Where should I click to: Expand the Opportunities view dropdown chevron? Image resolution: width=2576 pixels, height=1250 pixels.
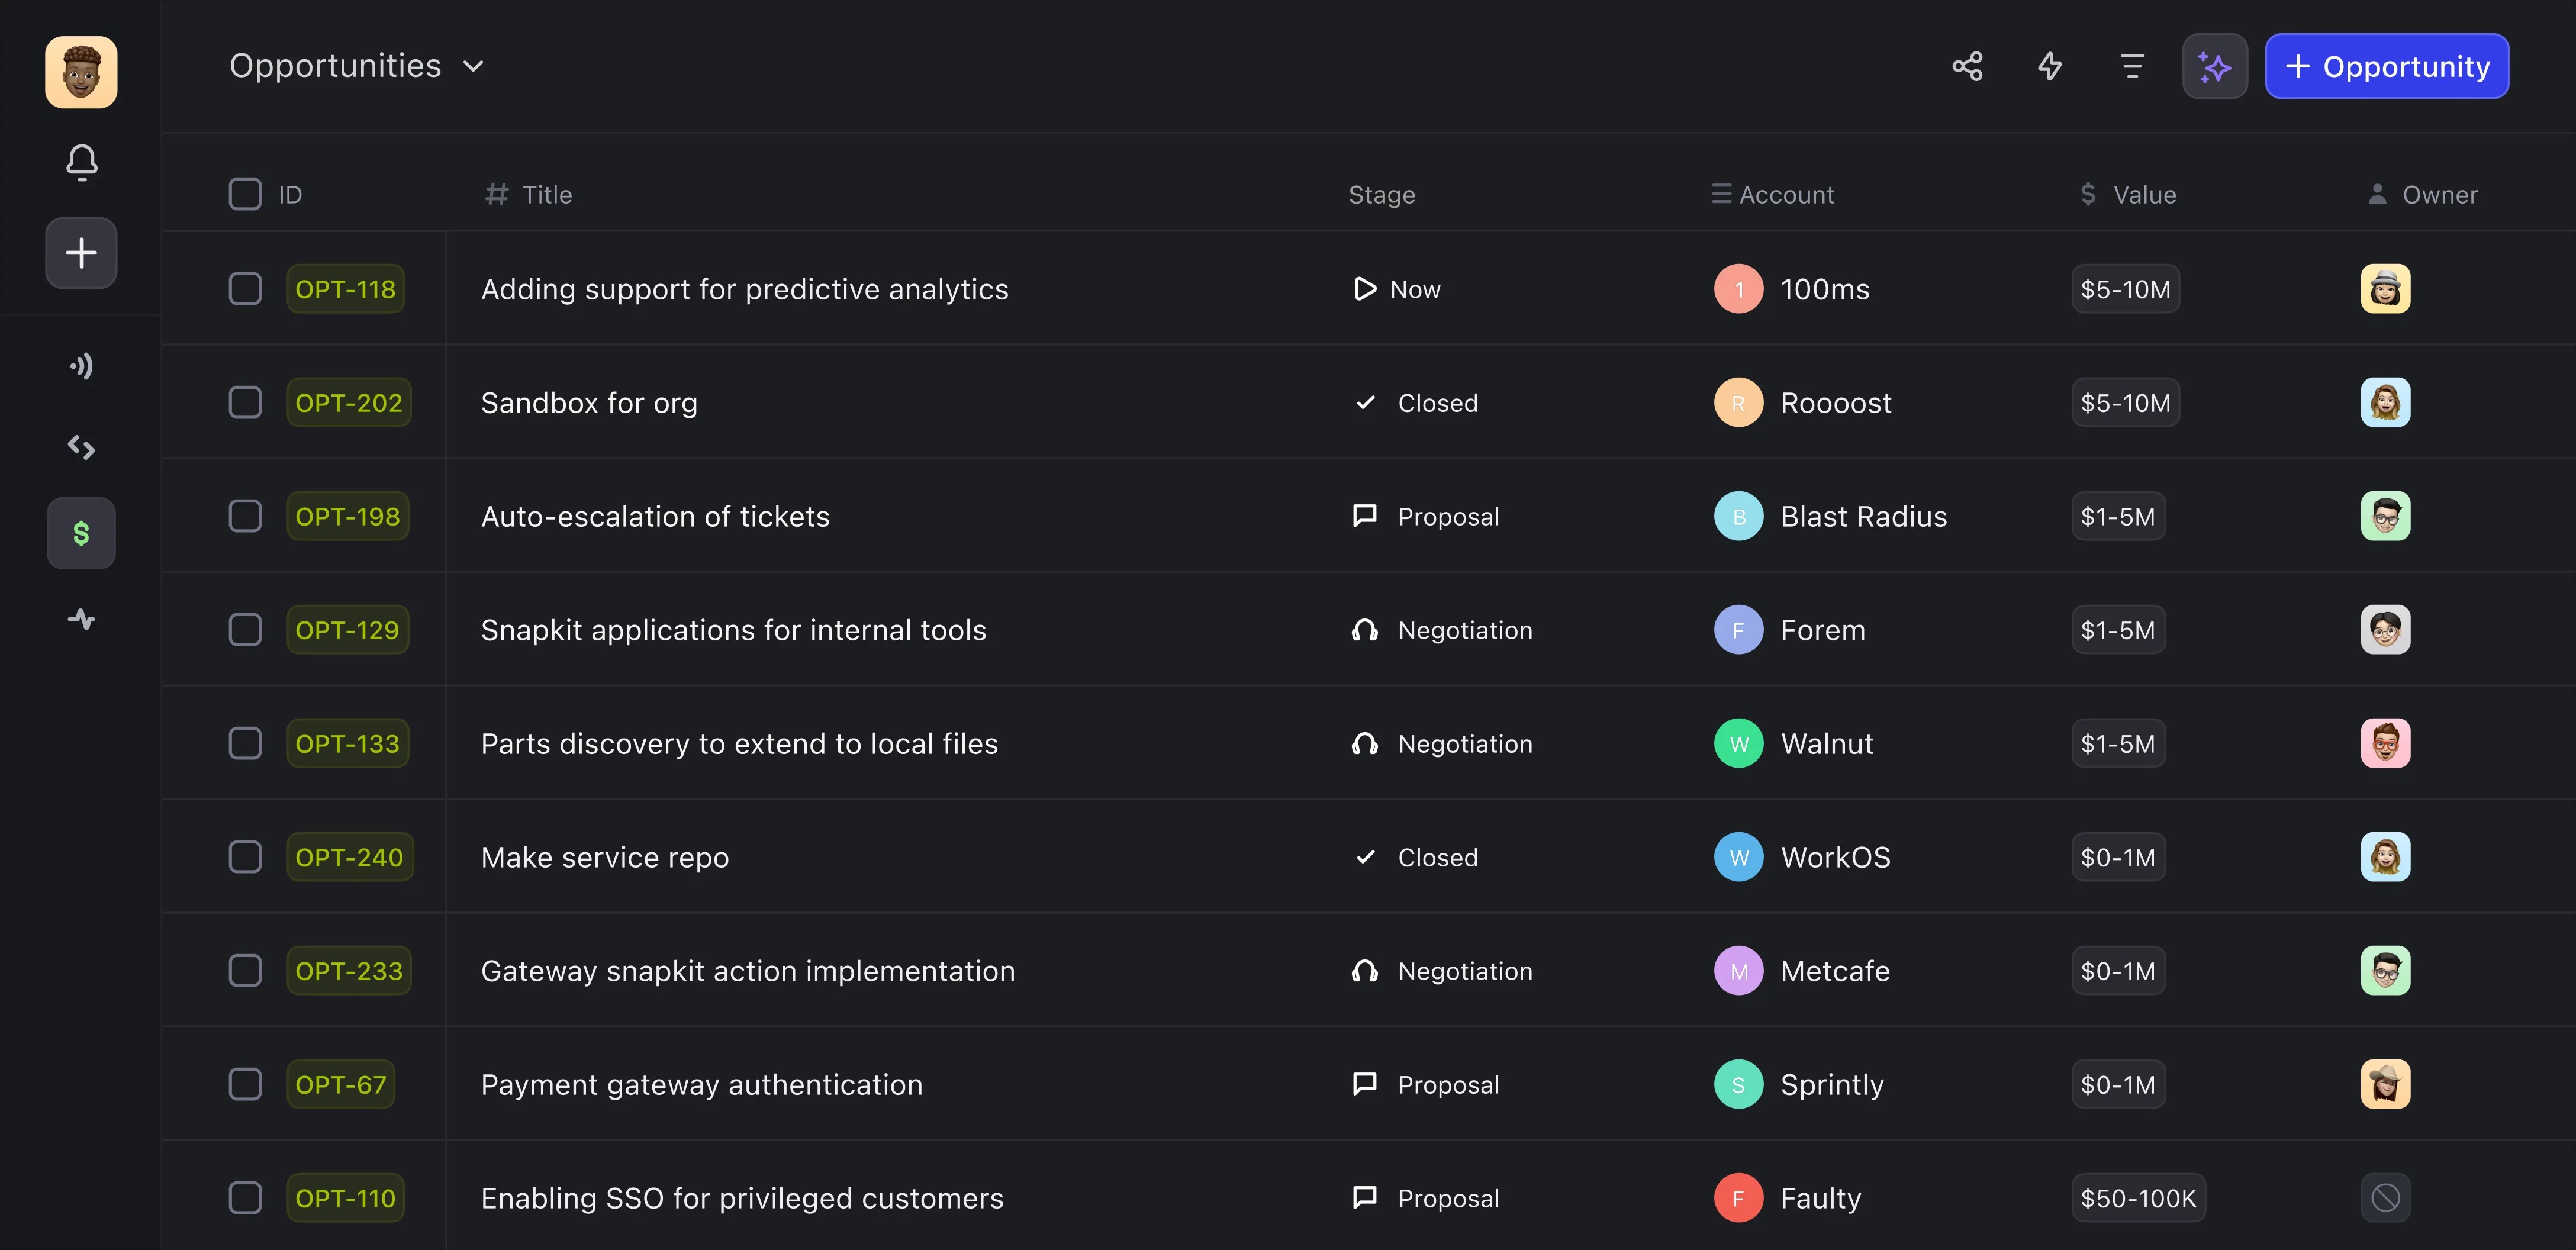click(x=474, y=66)
